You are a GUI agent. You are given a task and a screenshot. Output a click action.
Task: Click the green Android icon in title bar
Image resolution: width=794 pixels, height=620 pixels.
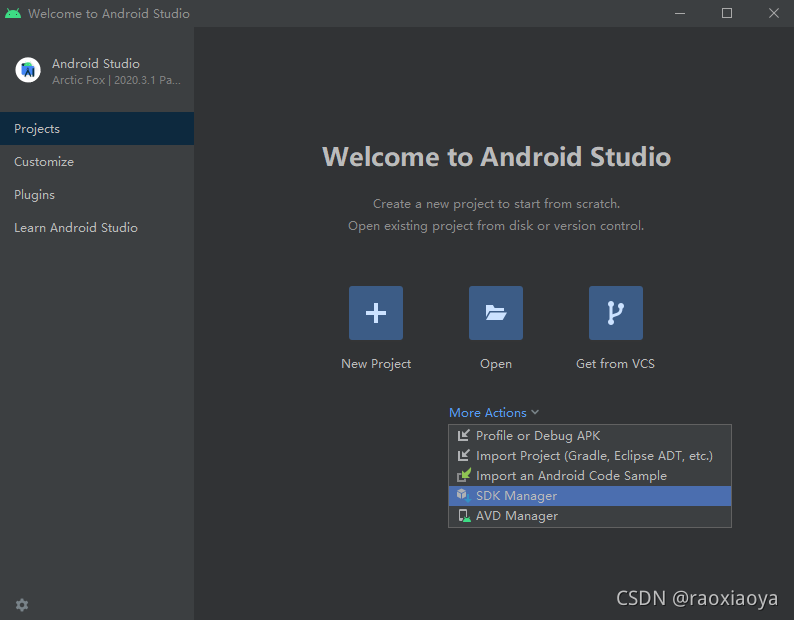click(x=13, y=13)
